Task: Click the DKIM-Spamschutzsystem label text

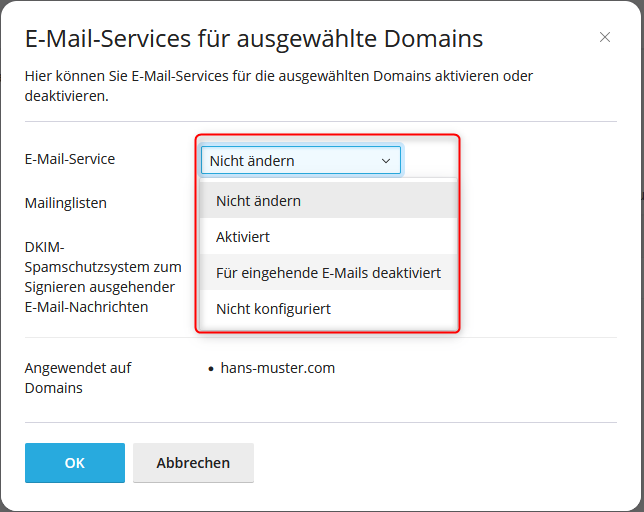Action: [102, 267]
